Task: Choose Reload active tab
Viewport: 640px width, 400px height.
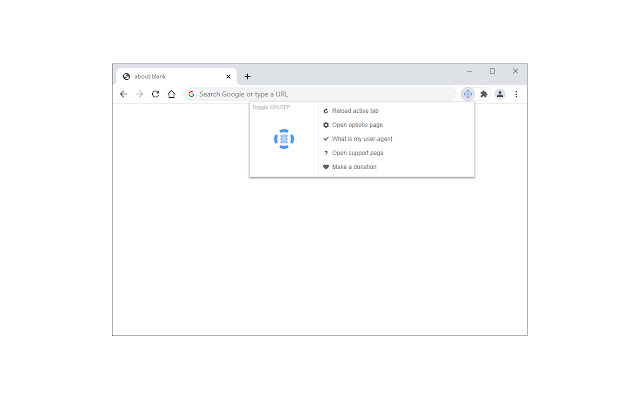Action: coord(351,111)
